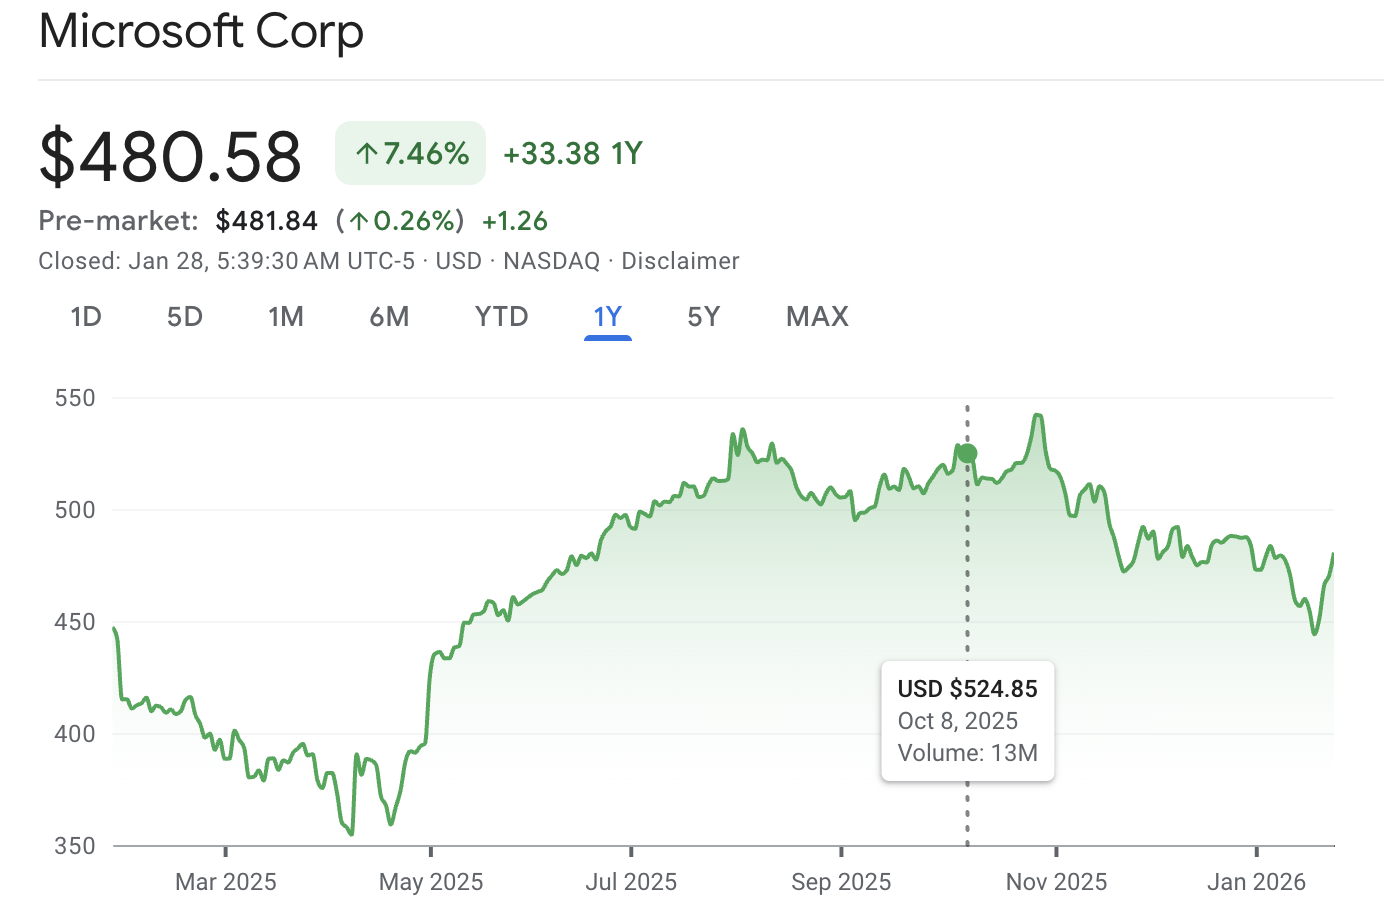Image resolution: width=1384 pixels, height=918 pixels.
Task: Click the +7.46% change percentage
Action: 424,152
